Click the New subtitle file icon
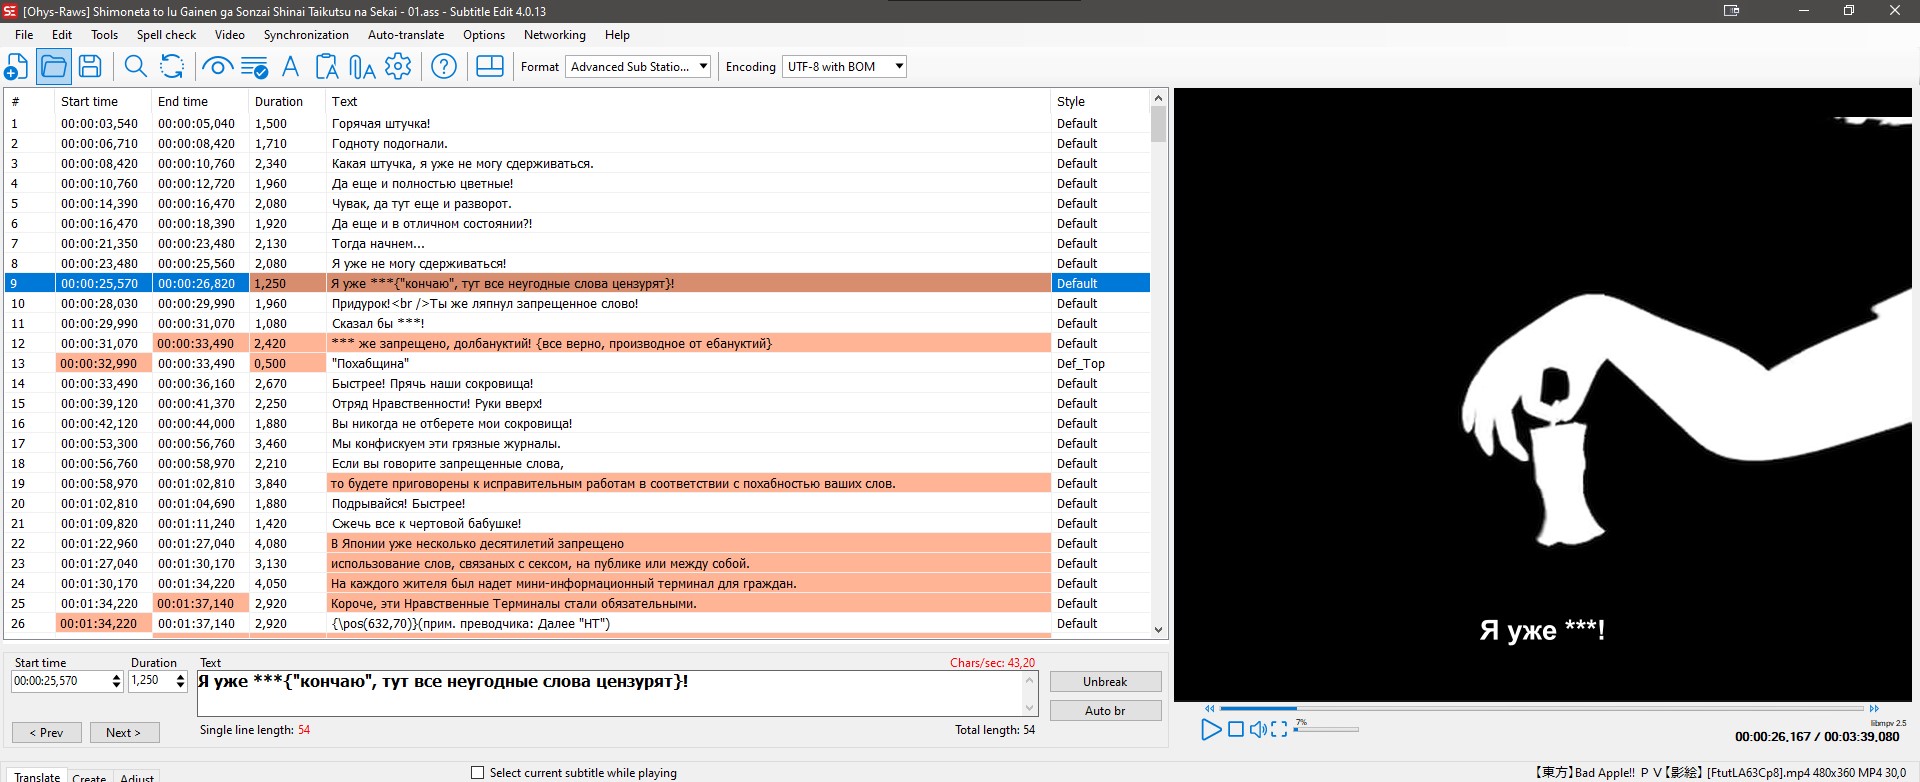The image size is (1920, 782). pos(17,67)
